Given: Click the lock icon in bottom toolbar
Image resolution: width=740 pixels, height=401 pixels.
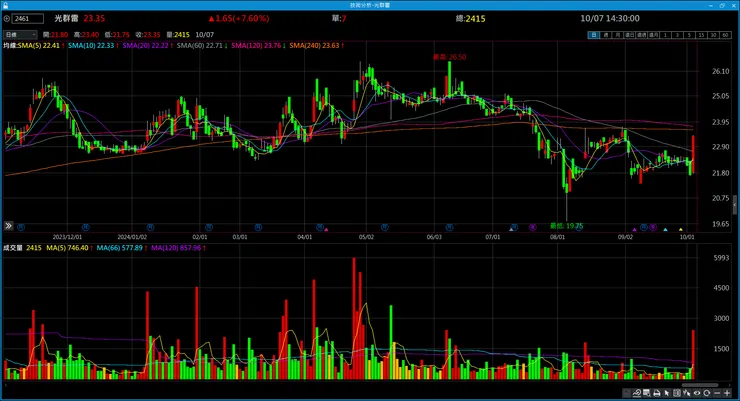Looking at the screenshot, I should coord(627,393).
